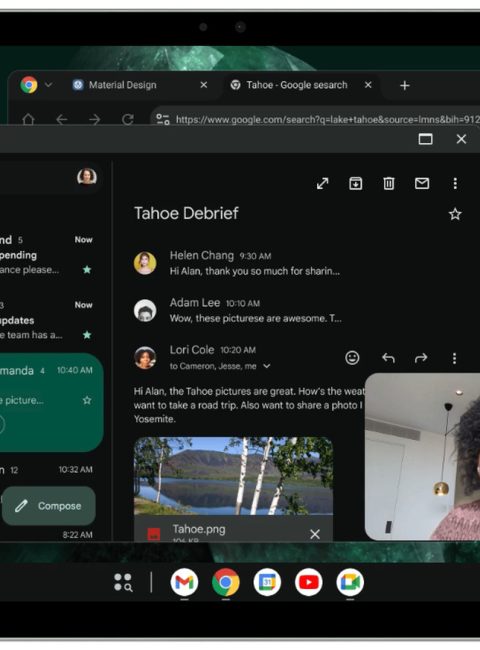
Task: Star the Tahoe Debrief conversation
Action: 455,214
